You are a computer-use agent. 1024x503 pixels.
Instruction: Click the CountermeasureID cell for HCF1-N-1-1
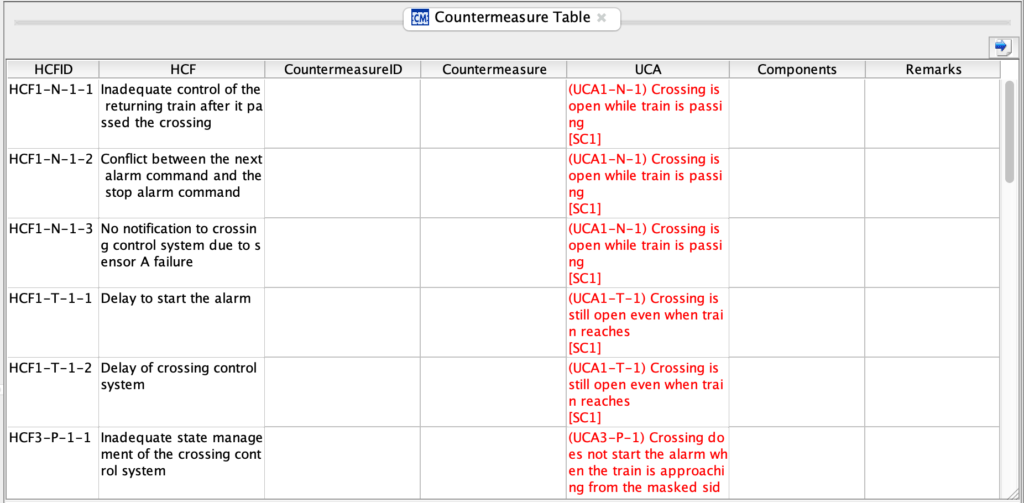(343, 113)
